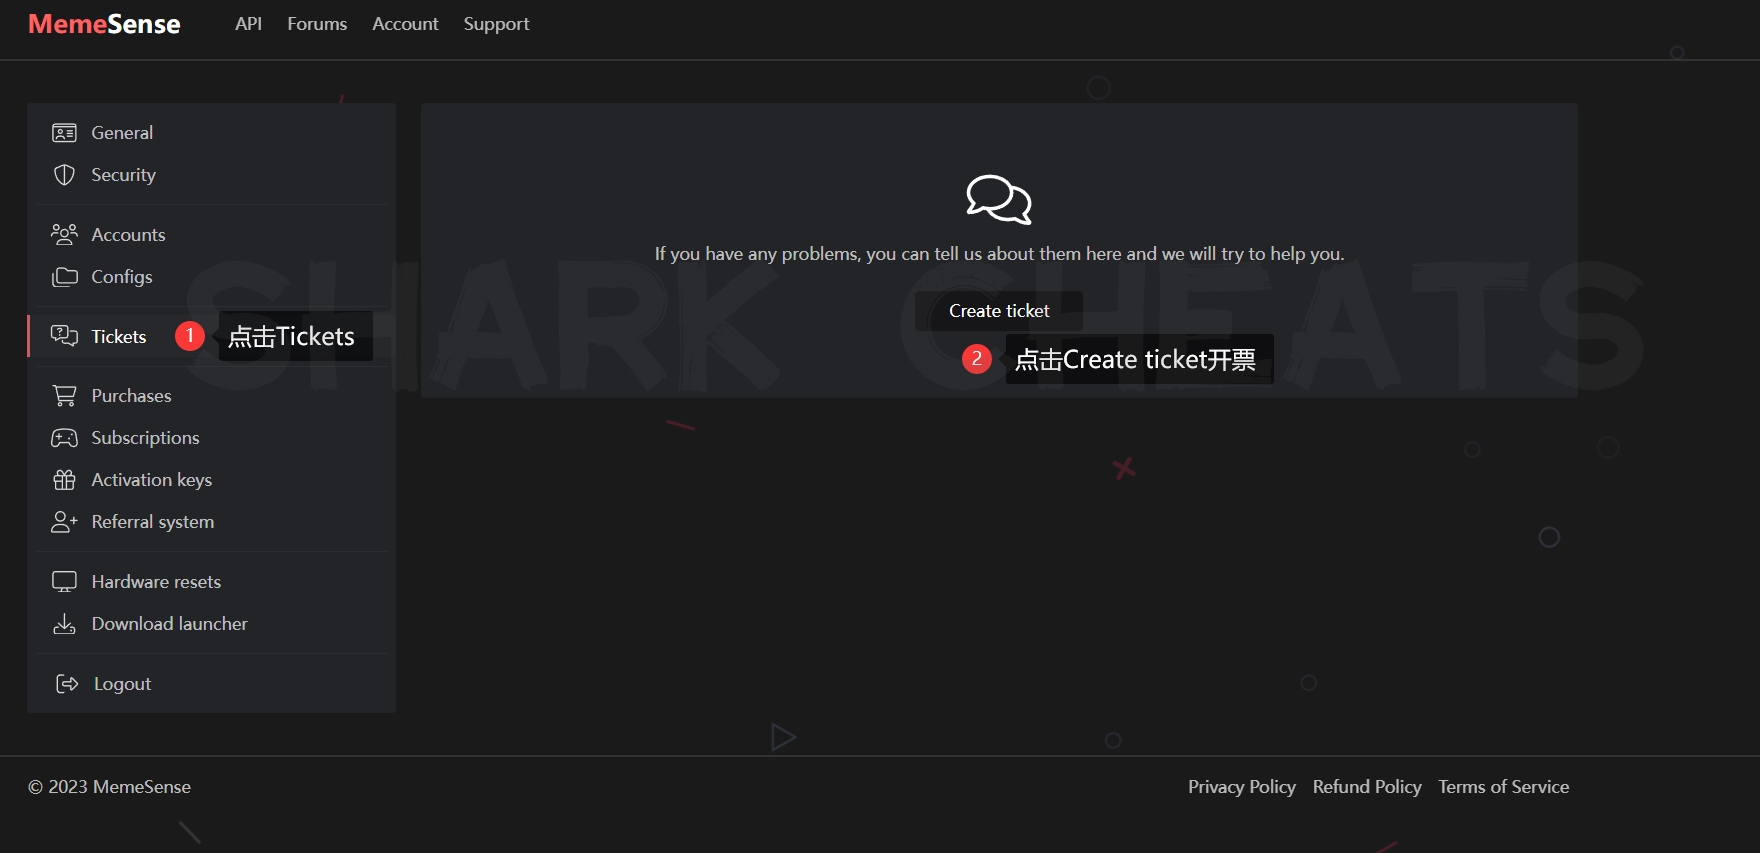Viewport: 1760px width, 853px height.
Task: Click the ID card icon beside General
Action: click(x=64, y=133)
